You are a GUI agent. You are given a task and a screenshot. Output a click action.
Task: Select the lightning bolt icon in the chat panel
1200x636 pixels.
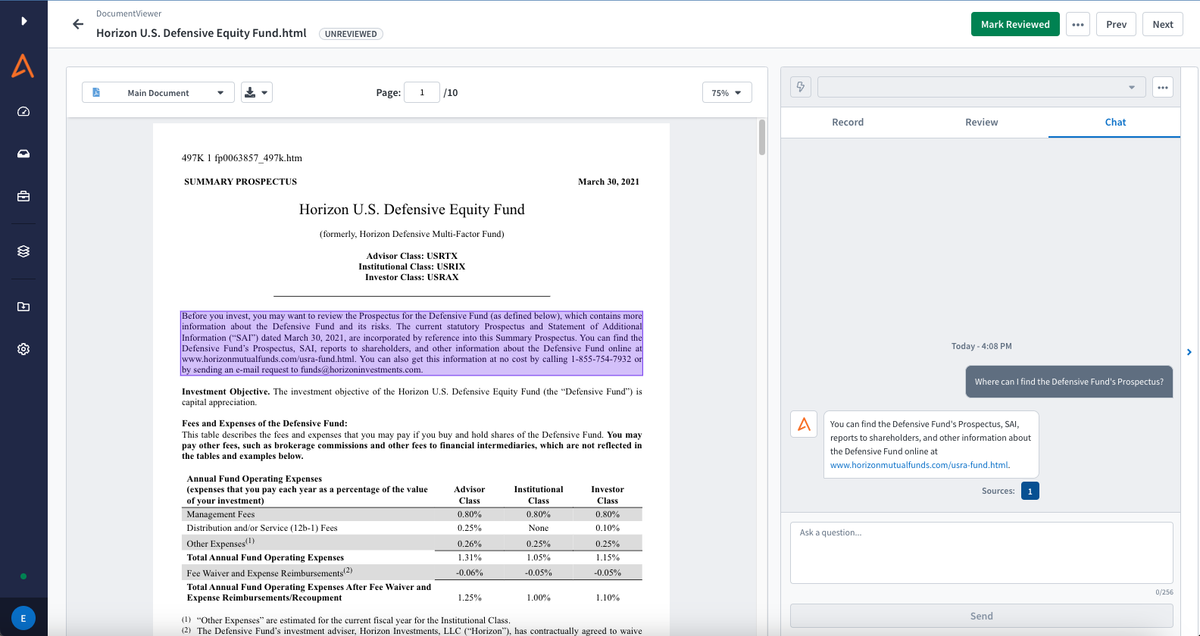[x=799, y=87]
